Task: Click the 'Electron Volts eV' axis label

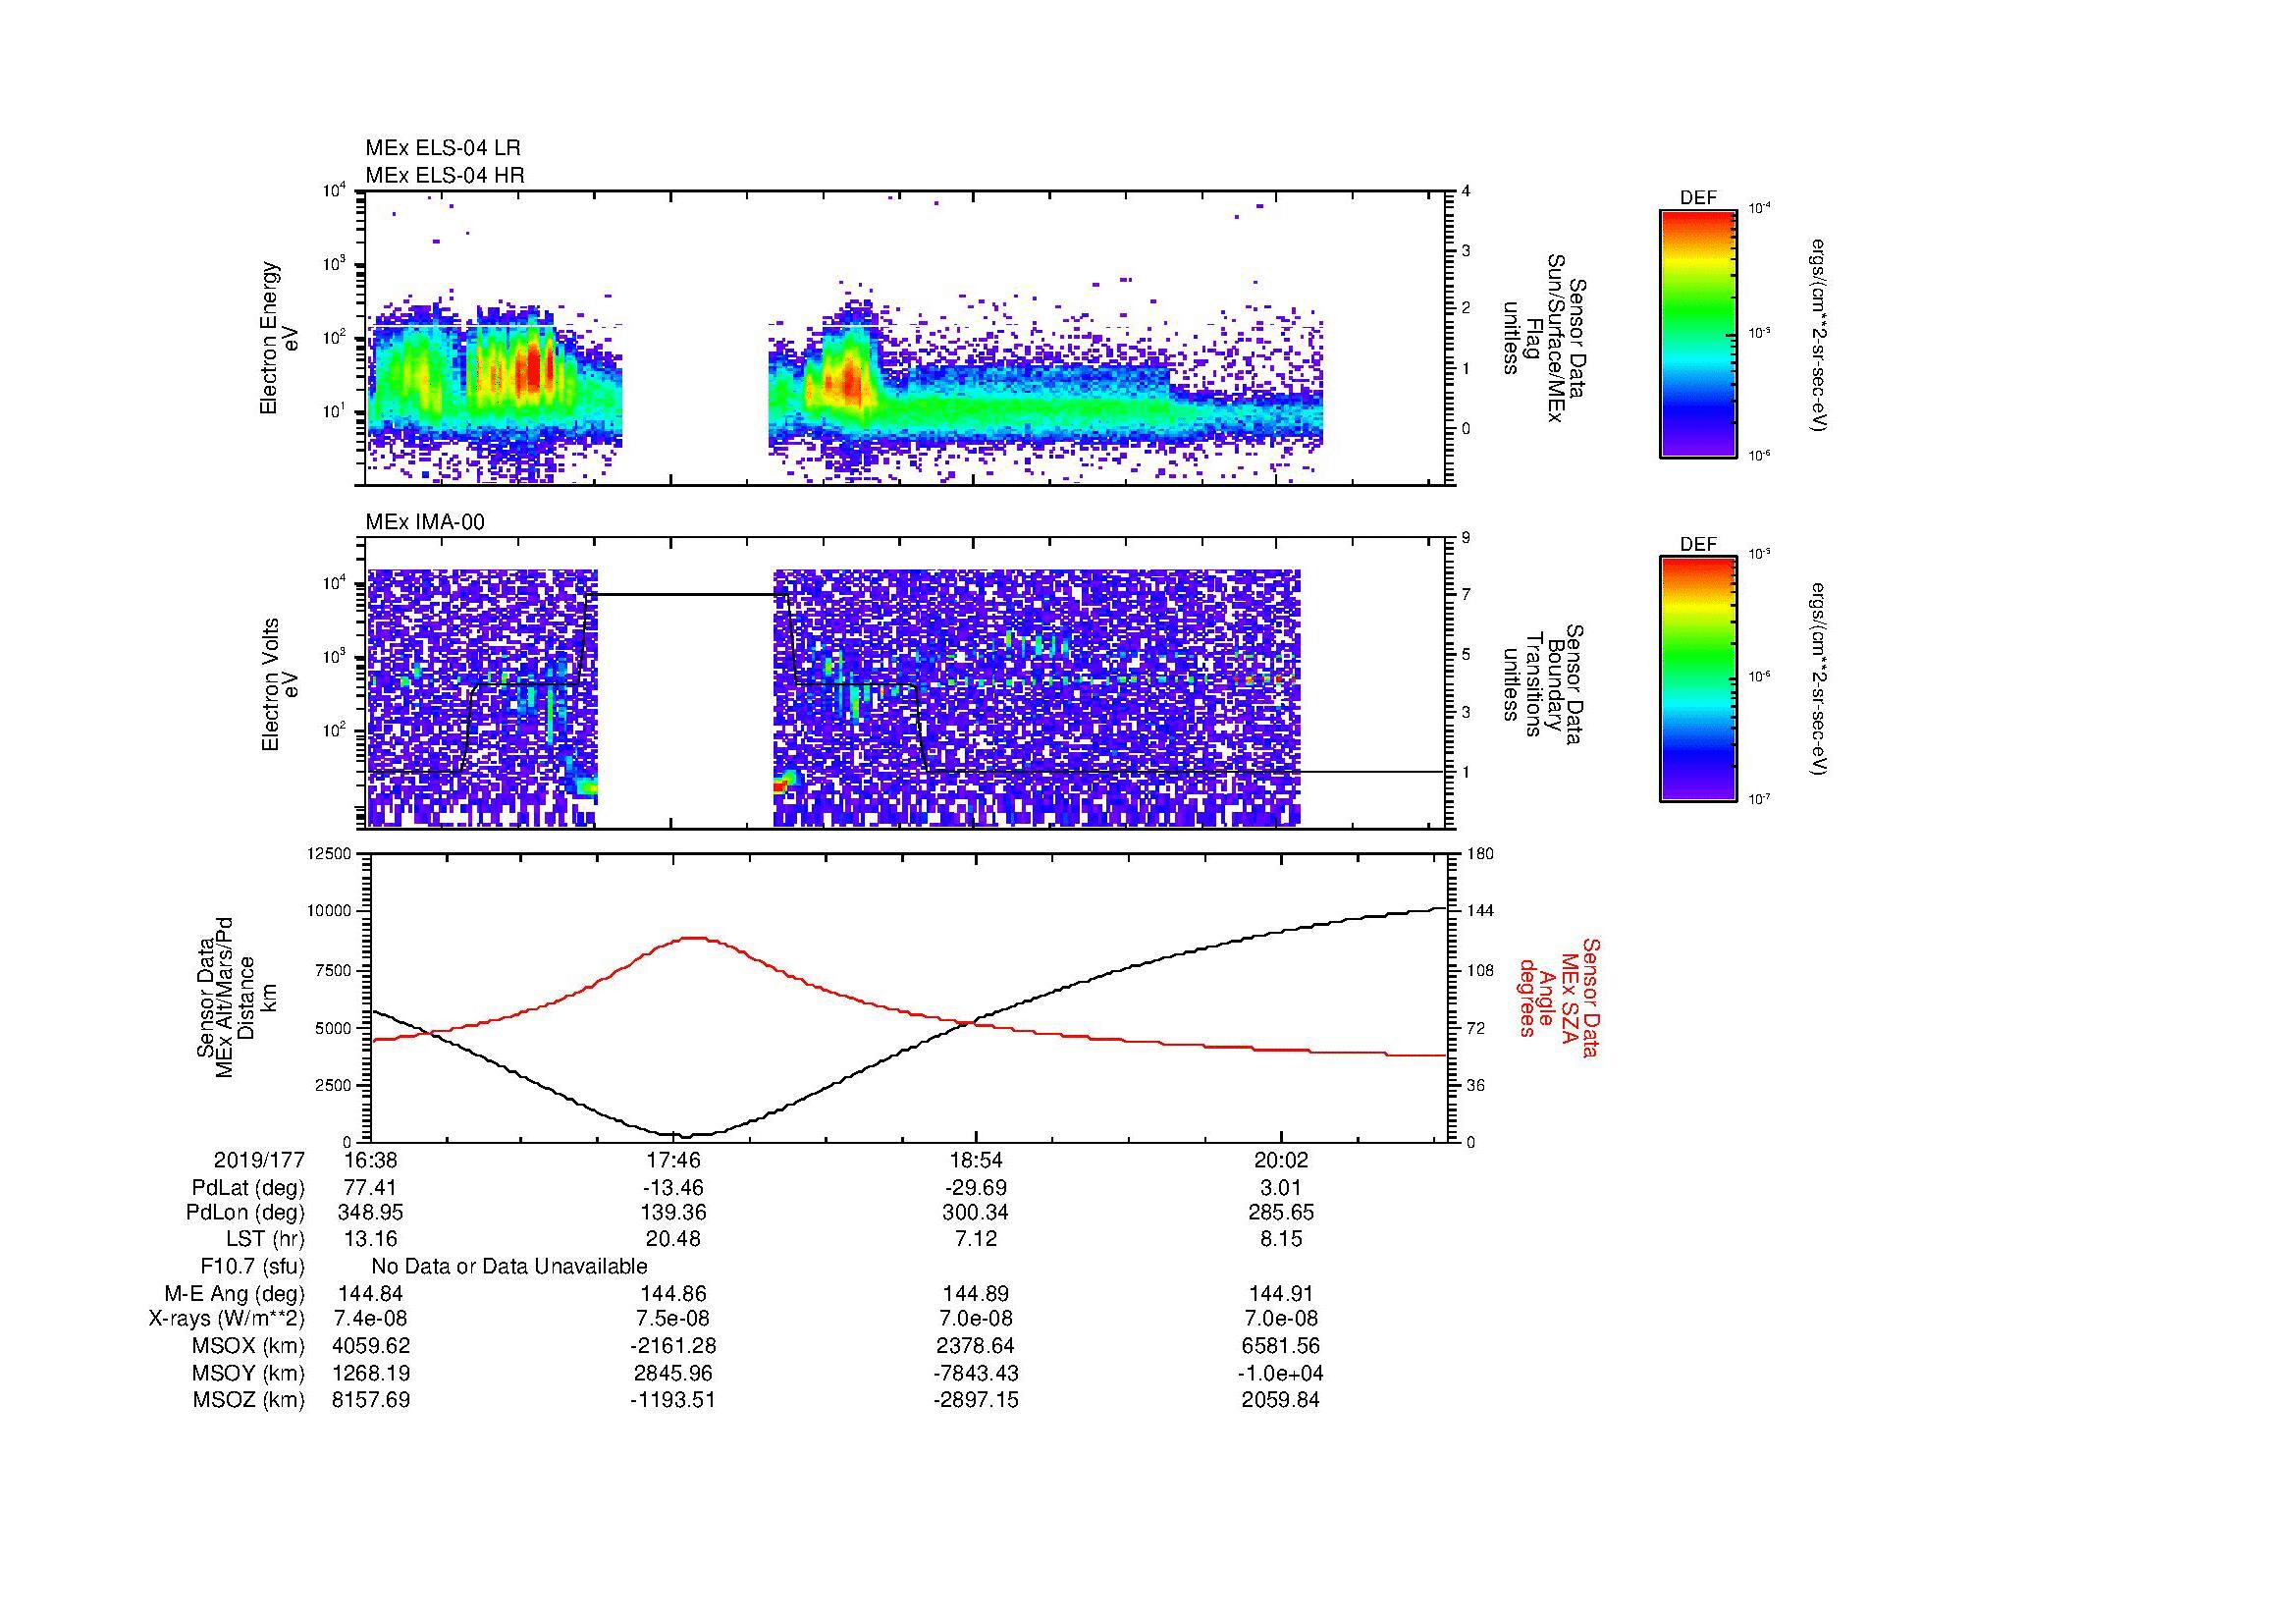Action: tap(279, 685)
